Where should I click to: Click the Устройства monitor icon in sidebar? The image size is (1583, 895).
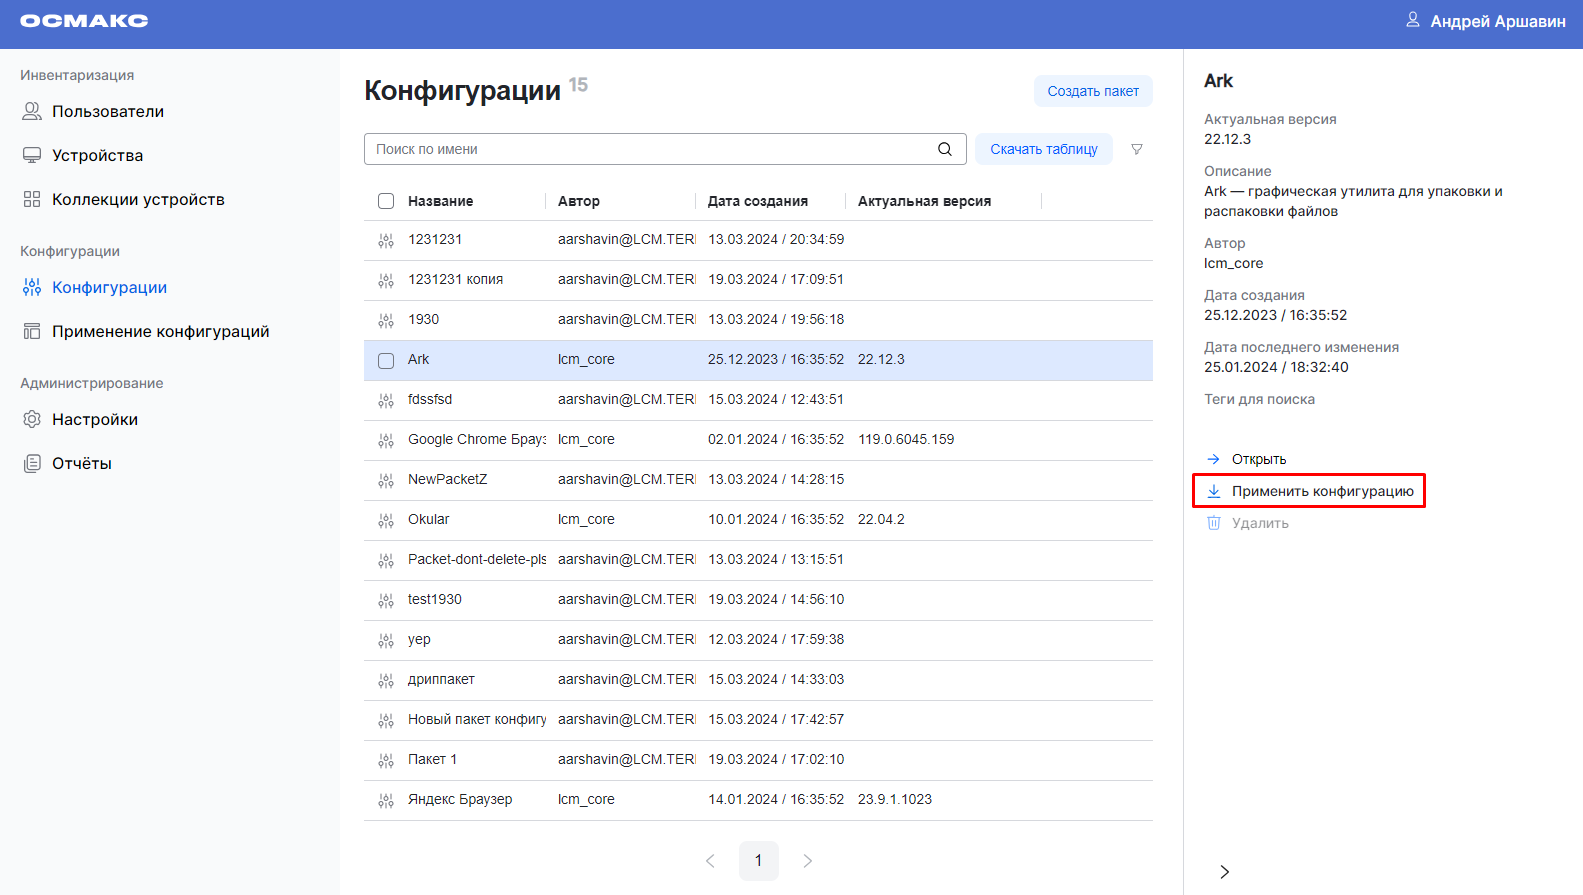tap(32, 155)
